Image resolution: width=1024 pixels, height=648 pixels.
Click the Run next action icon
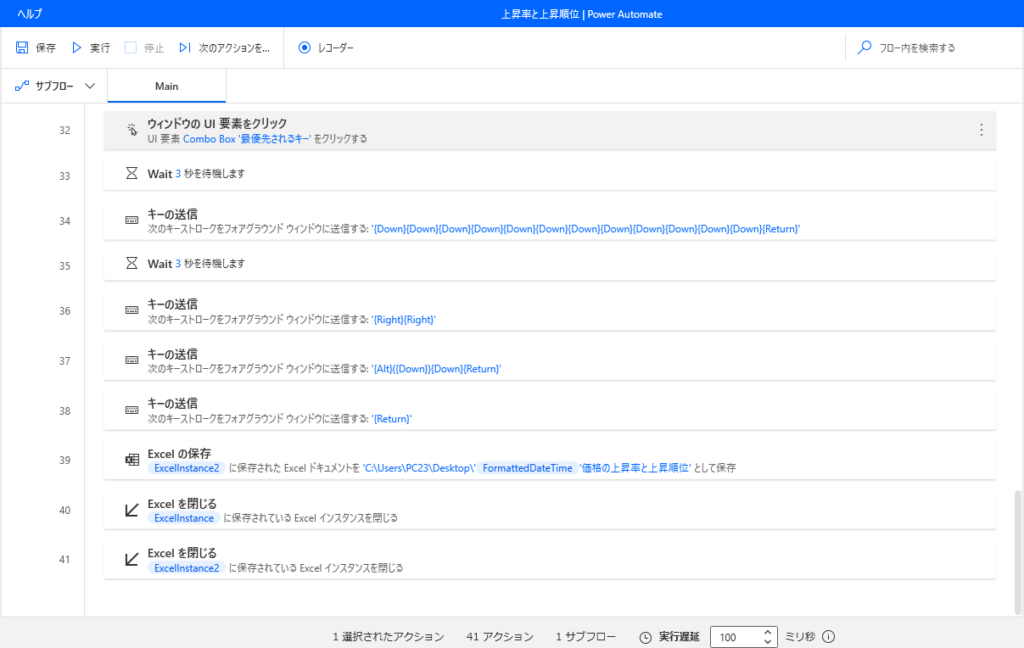(x=185, y=48)
